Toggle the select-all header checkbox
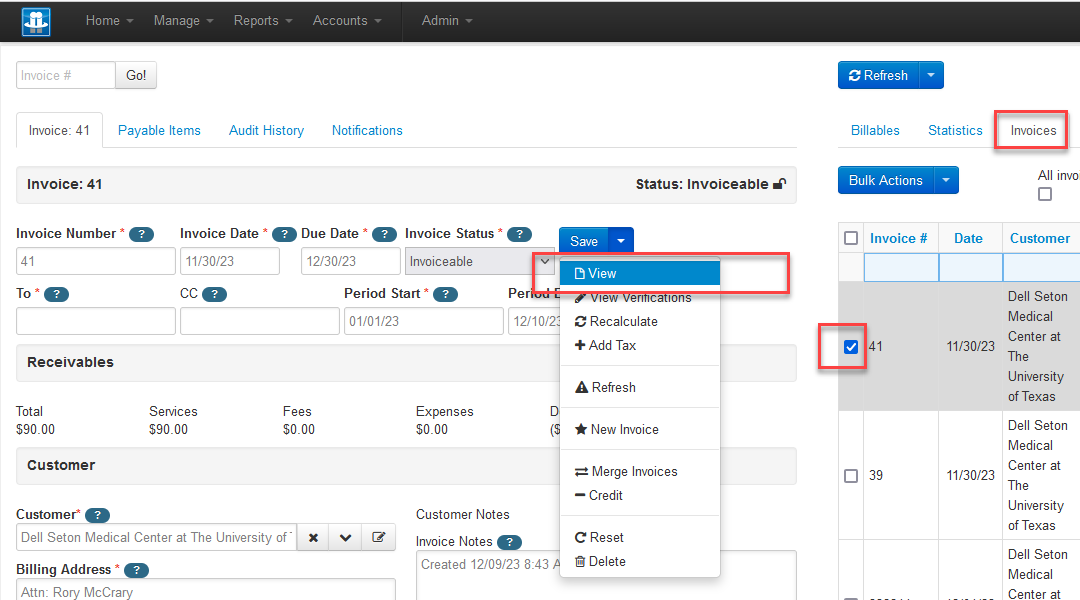The image size is (1080, 600). (x=851, y=238)
